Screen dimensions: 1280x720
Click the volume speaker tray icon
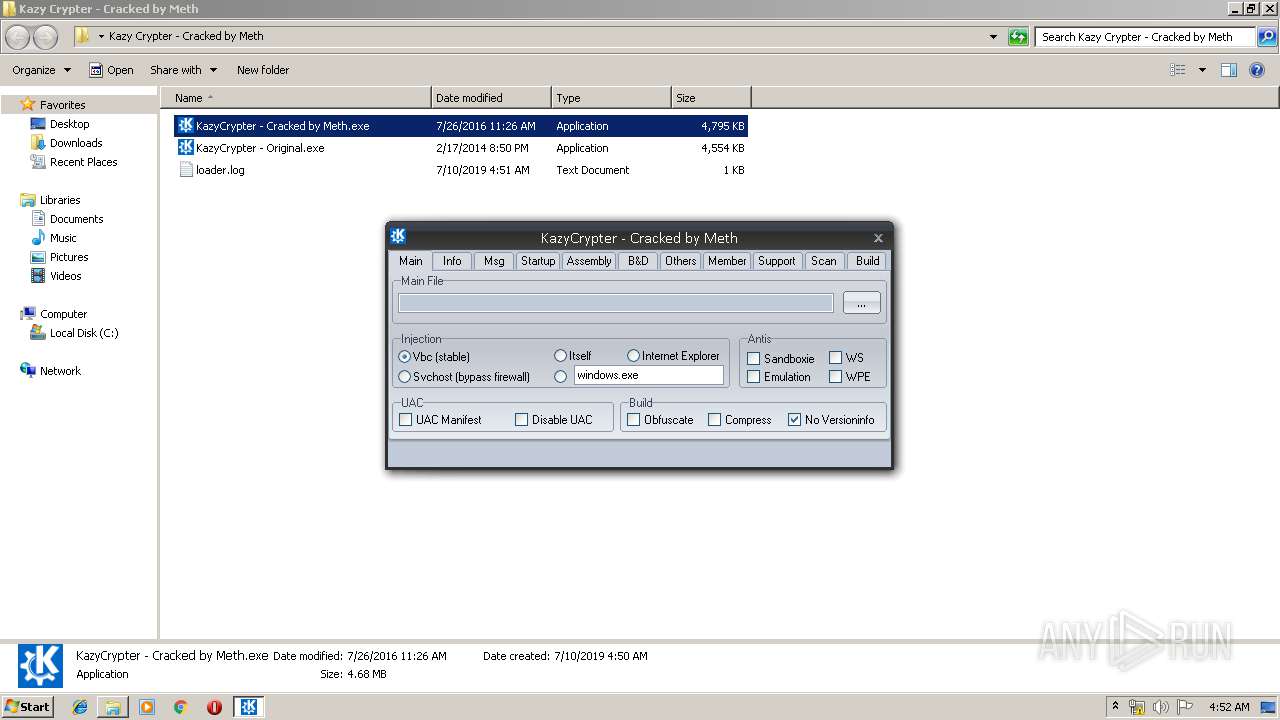pyautogui.click(x=1161, y=707)
